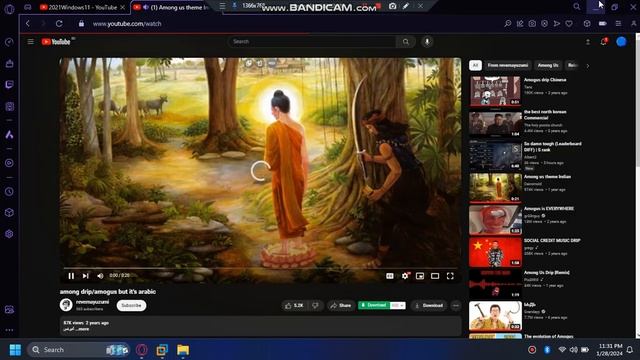Viewport: 640px width, 360px height.
Task: Like the video with thumbs up
Action: coord(294,305)
